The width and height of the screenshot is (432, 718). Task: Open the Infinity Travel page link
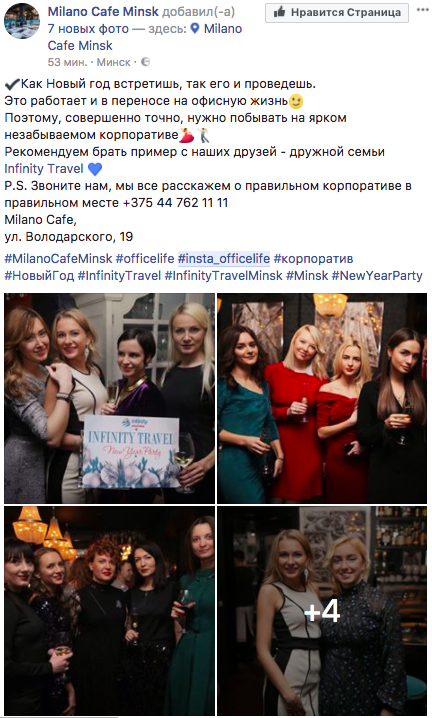pos(44,169)
